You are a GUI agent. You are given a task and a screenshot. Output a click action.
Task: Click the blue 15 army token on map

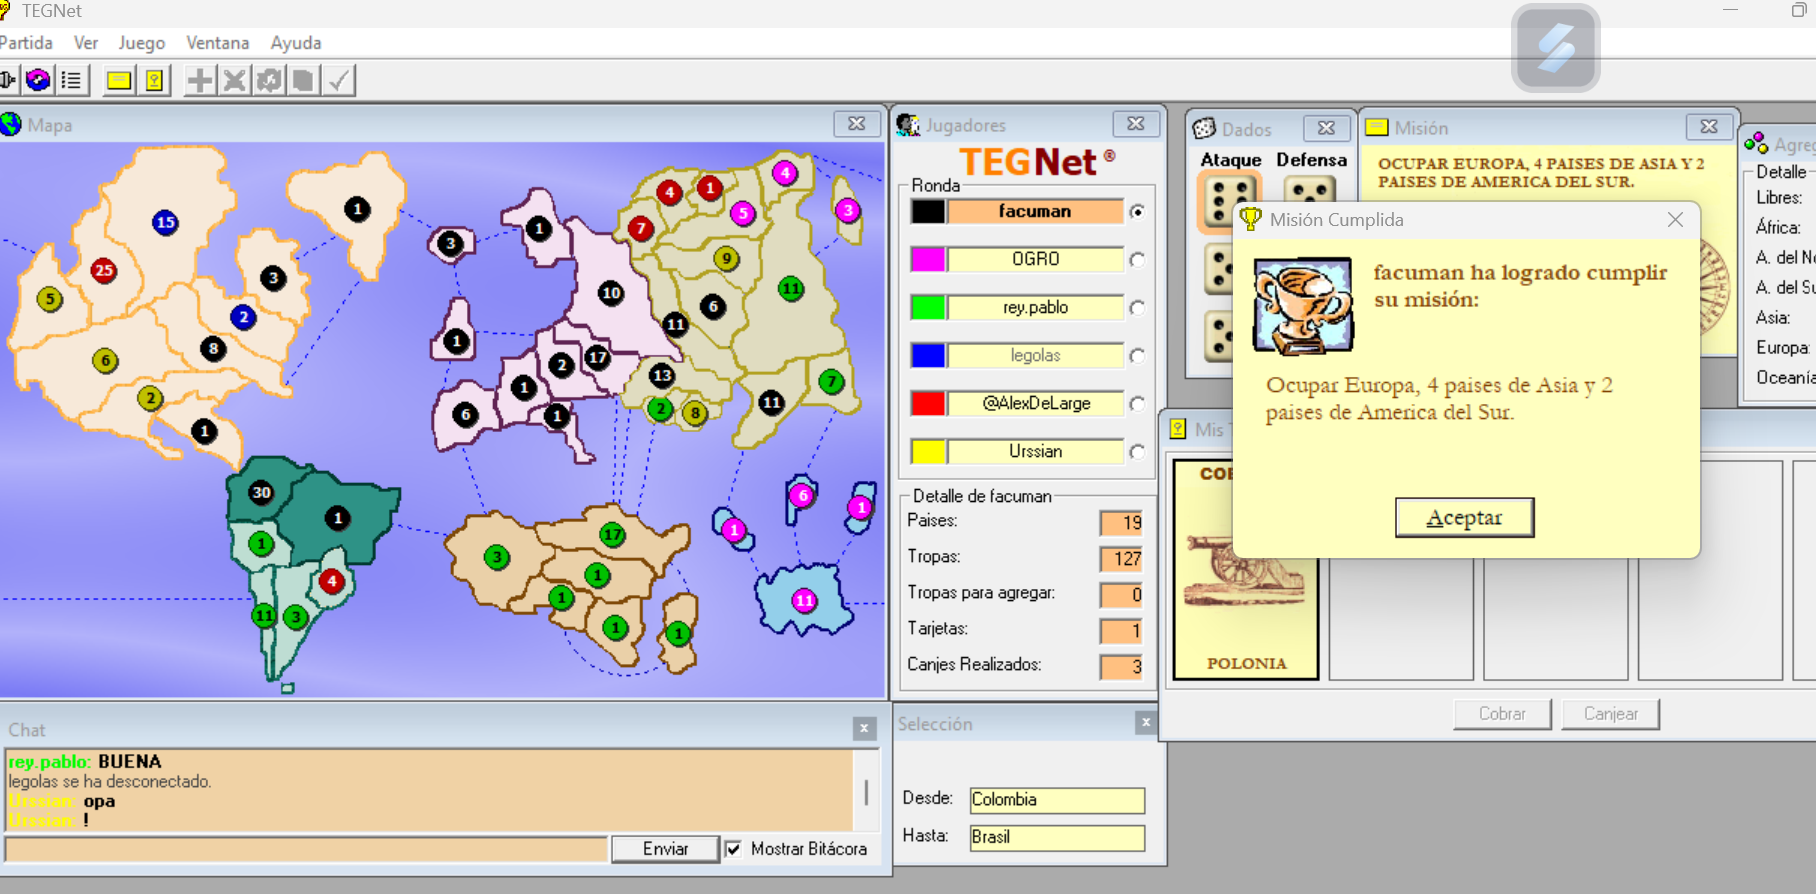point(165,222)
